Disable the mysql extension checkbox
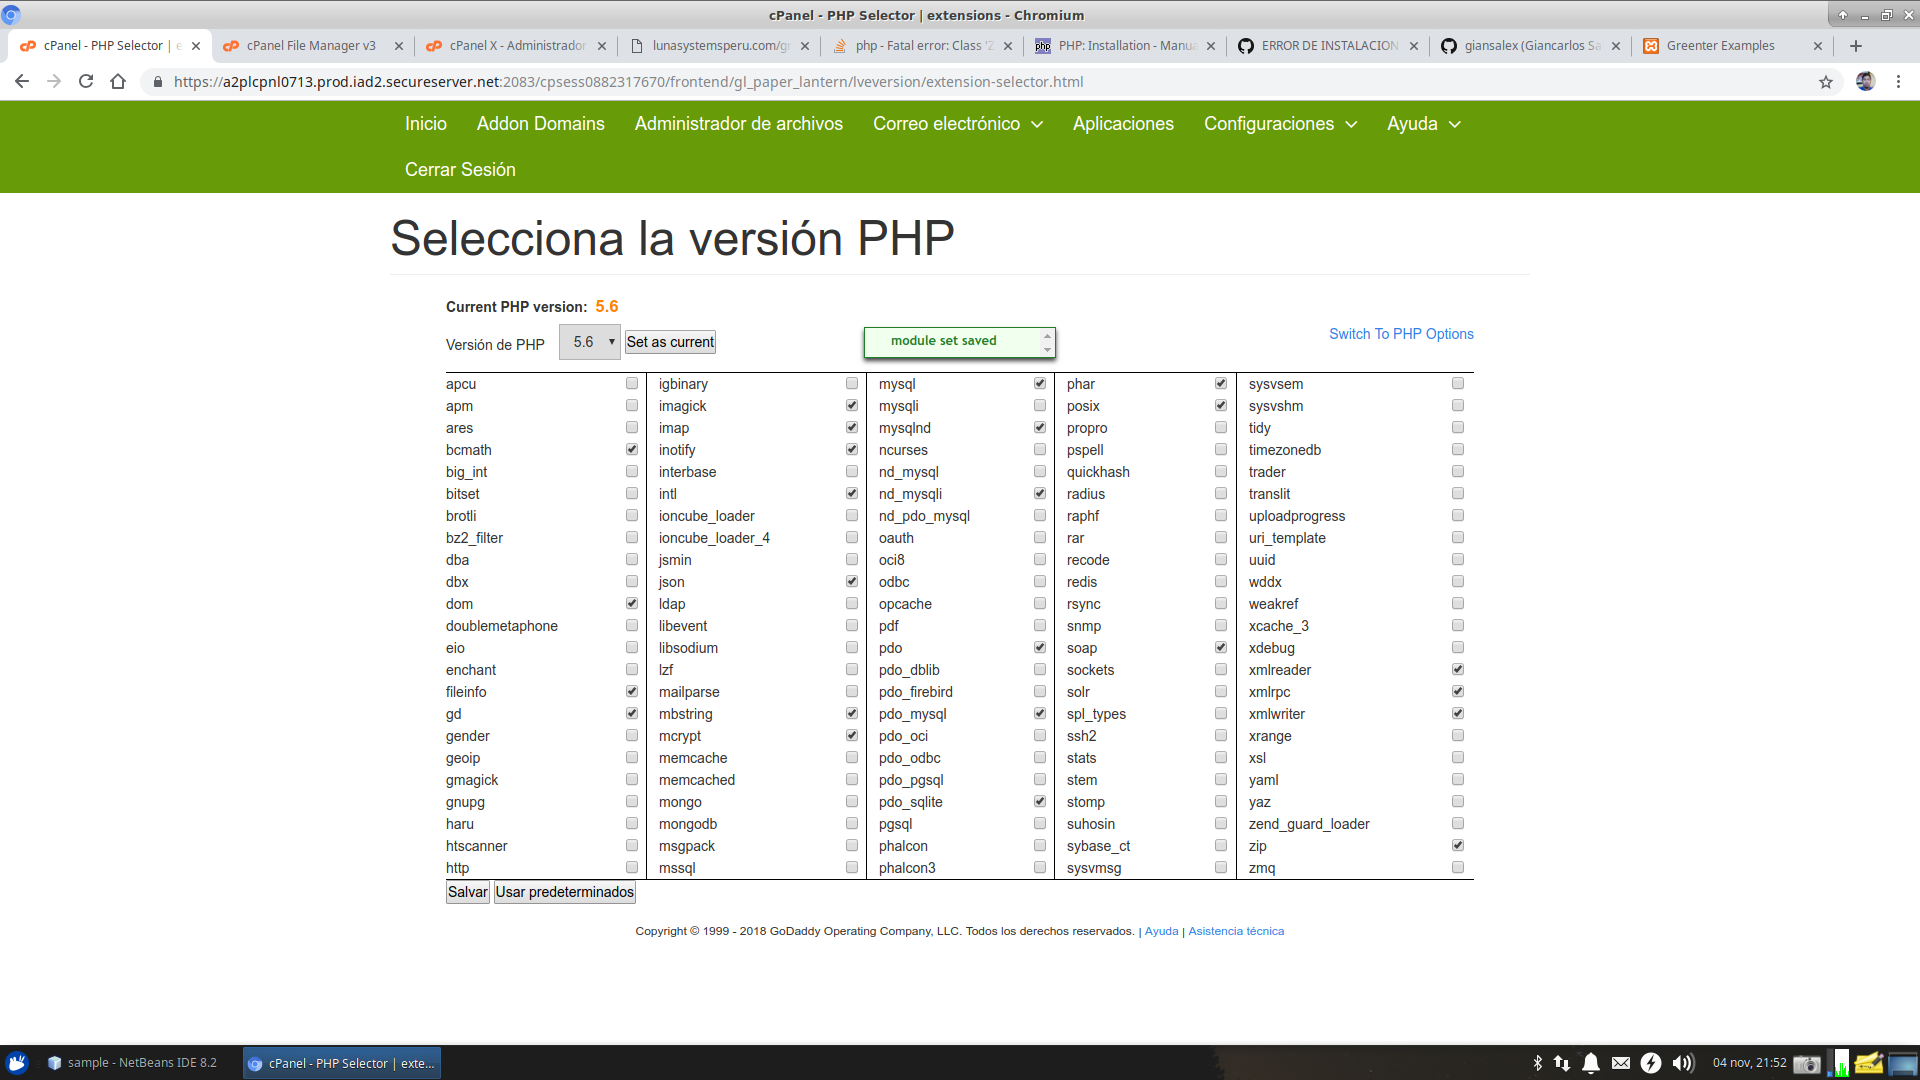Image resolution: width=1920 pixels, height=1080 pixels. [1040, 383]
